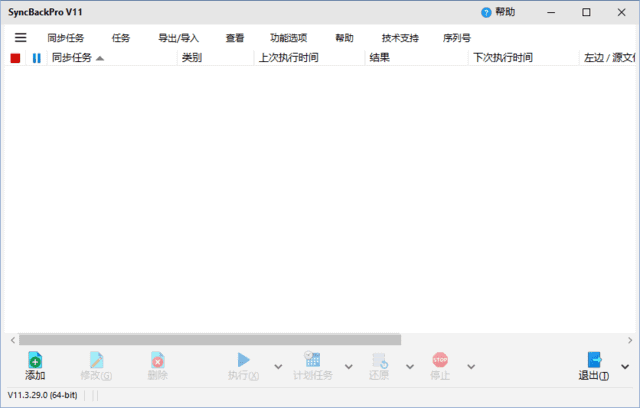Open the 技术支持 menu
The height and width of the screenshot is (408, 640).
(400, 38)
